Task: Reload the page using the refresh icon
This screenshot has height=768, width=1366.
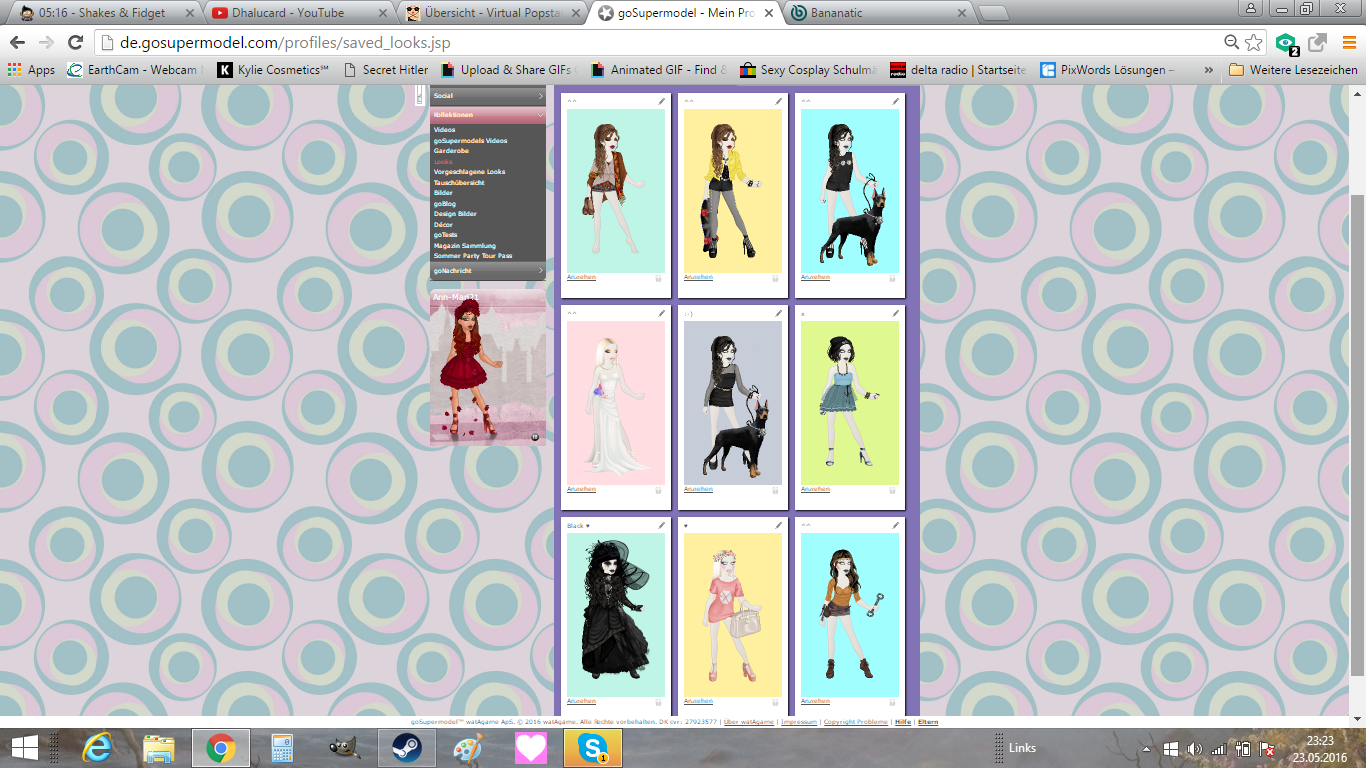Action: click(x=75, y=43)
